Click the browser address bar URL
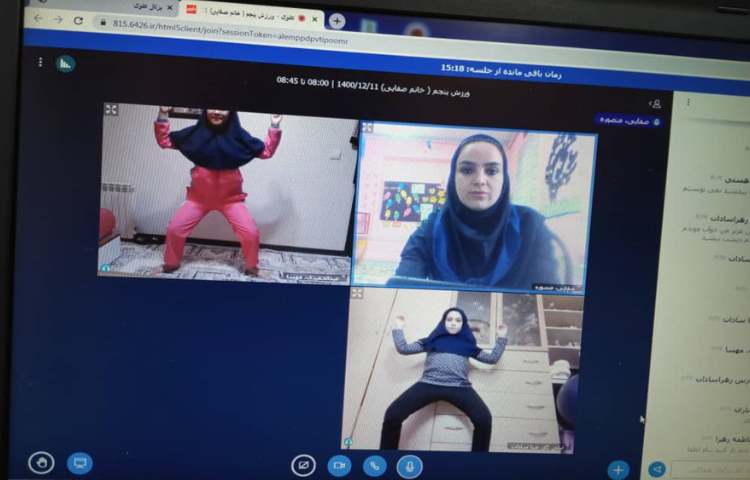Image resolution: width=750 pixels, height=480 pixels. [231, 31]
